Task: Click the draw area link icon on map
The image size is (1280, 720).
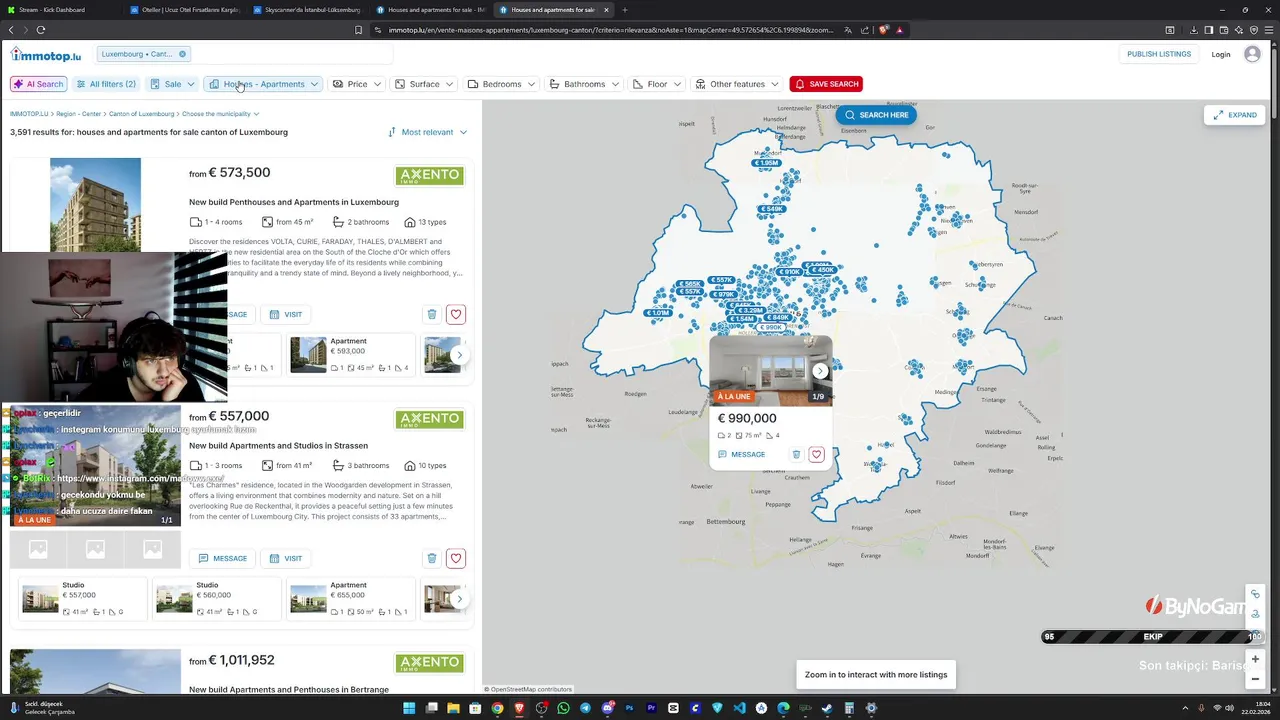Action: pos(1255,594)
